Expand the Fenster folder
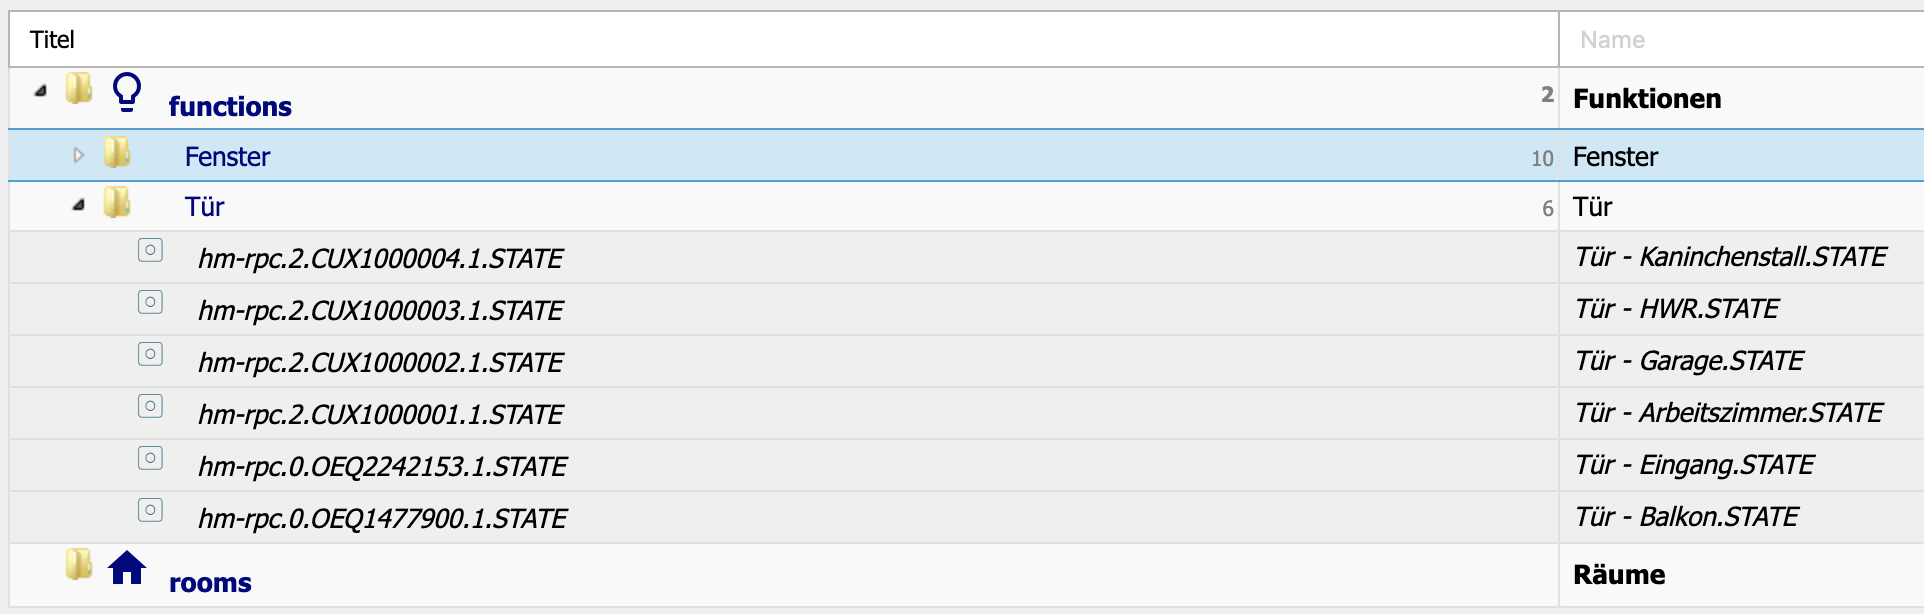Screen dimensions: 1924x614 click(x=79, y=155)
